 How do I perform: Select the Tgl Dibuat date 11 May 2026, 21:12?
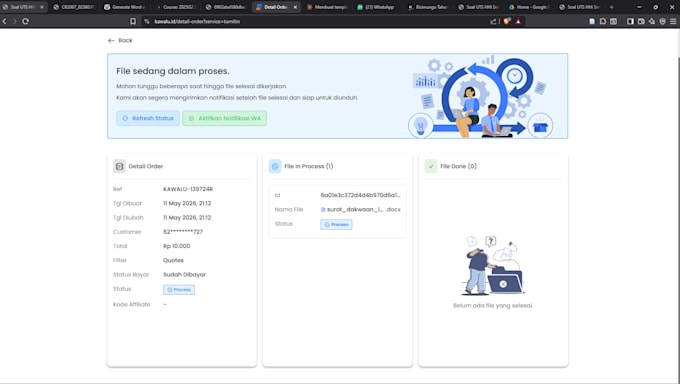click(x=187, y=203)
